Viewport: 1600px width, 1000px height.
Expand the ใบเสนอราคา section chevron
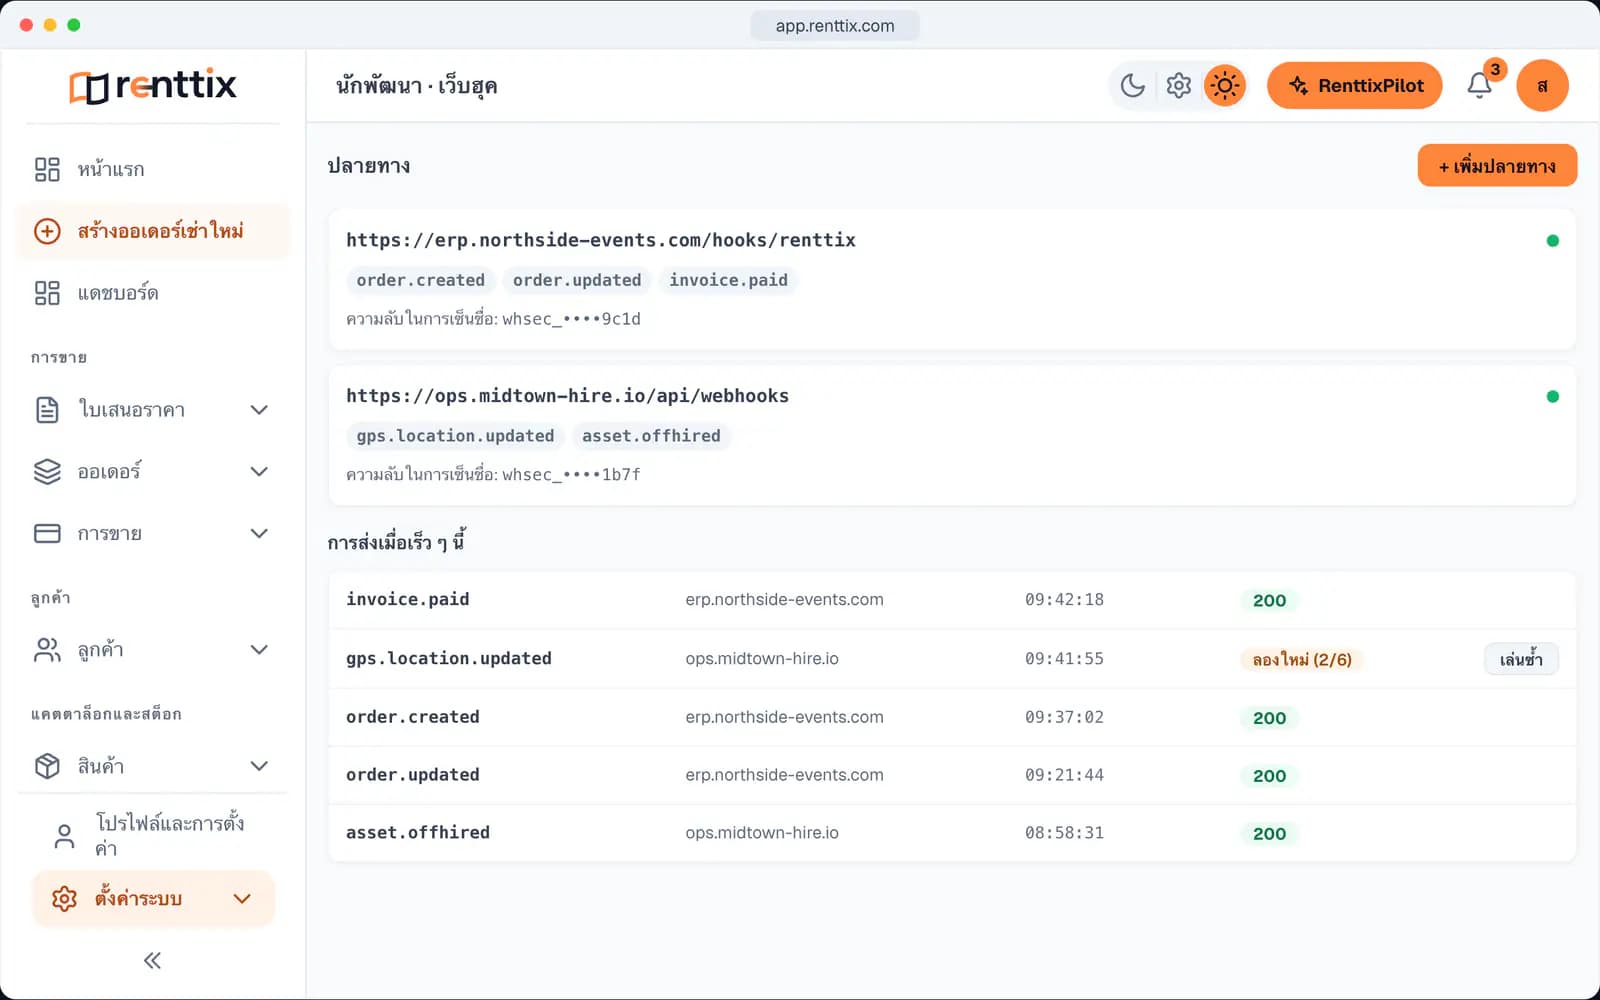pyautogui.click(x=259, y=410)
